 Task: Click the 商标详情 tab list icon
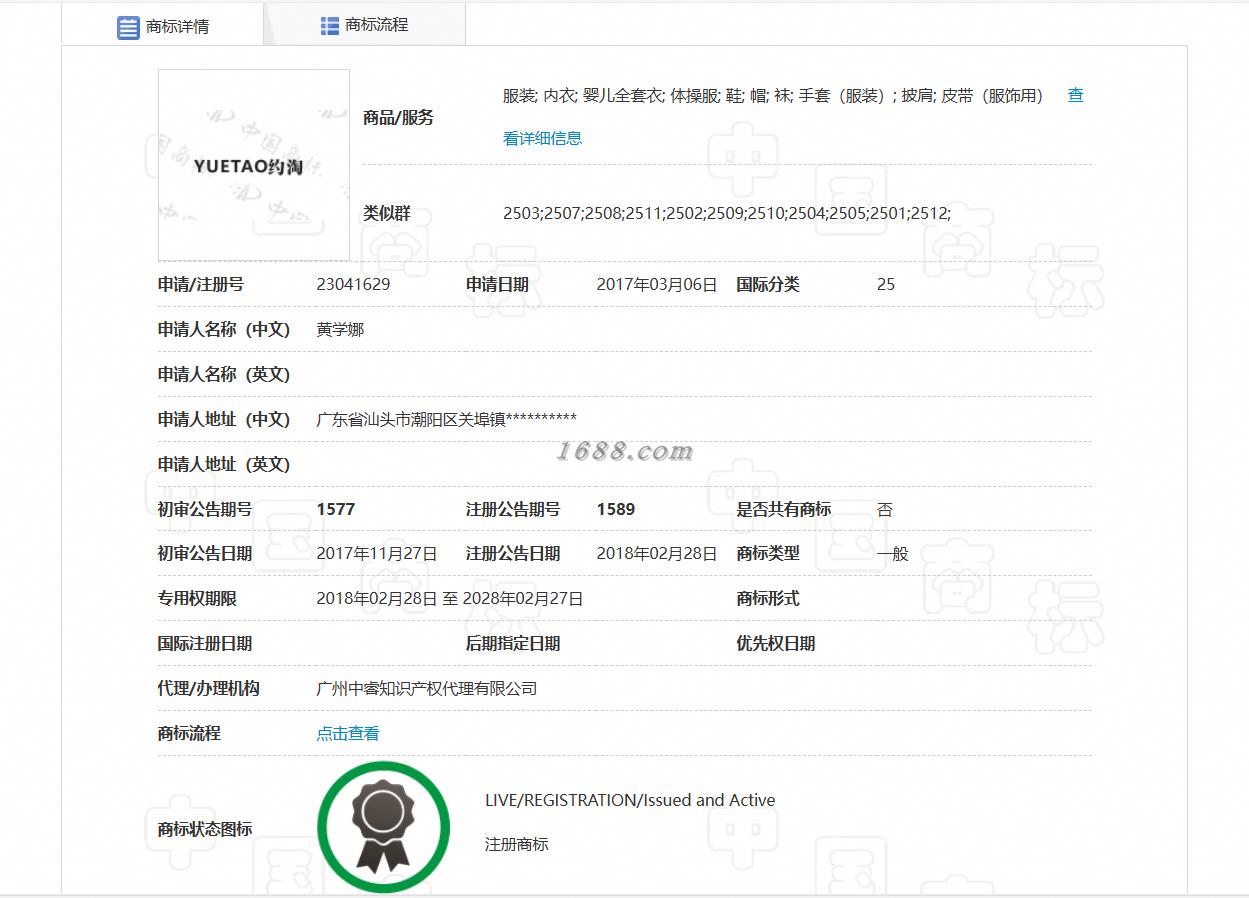(128, 28)
